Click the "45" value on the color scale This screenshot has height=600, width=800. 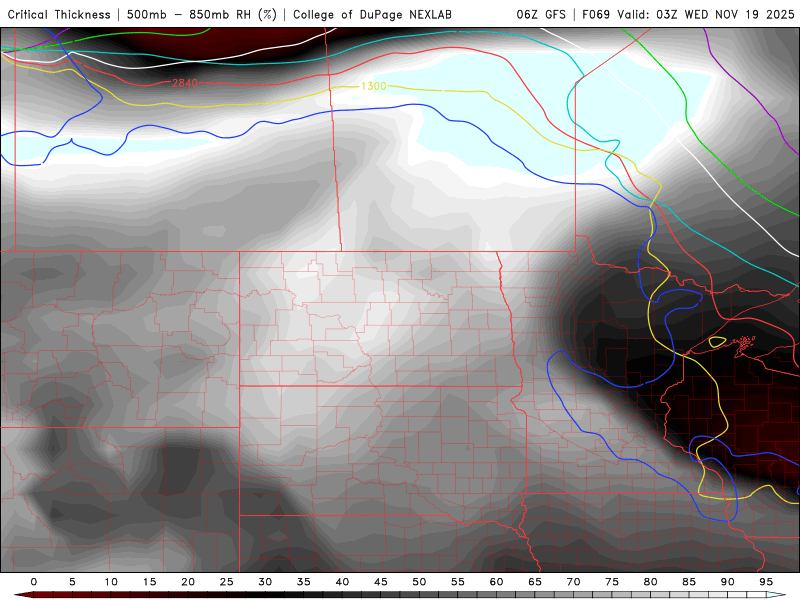coord(380,582)
